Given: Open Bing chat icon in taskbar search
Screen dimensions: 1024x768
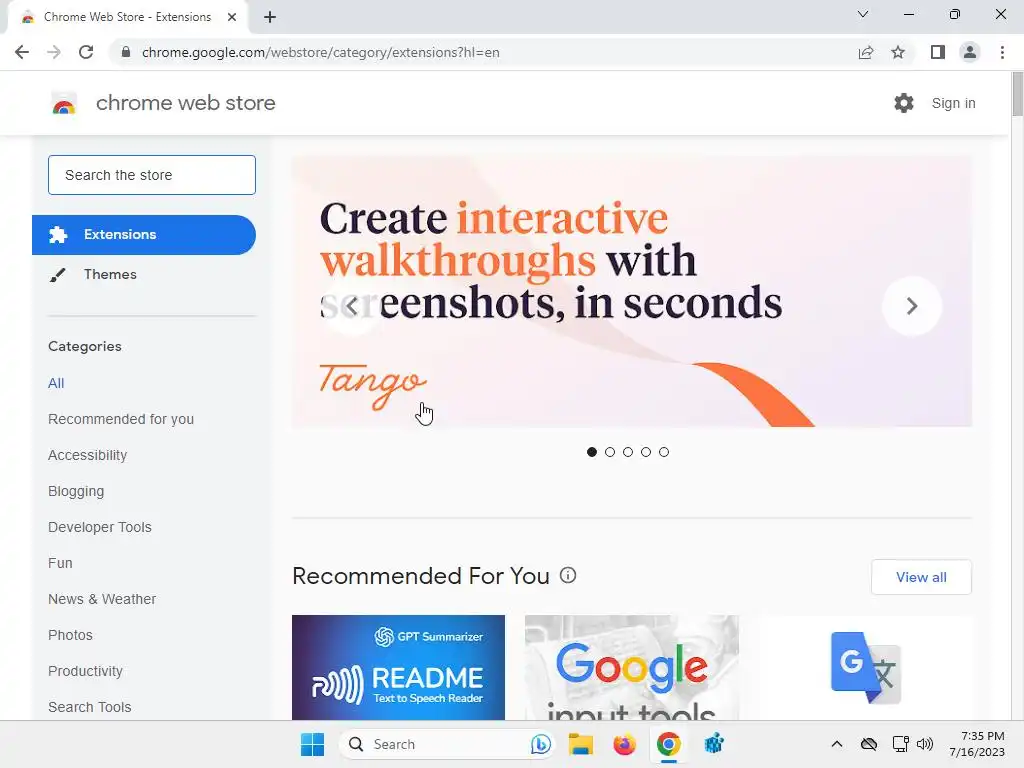Looking at the screenshot, I should pyautogui.click(x=540, y=744).
